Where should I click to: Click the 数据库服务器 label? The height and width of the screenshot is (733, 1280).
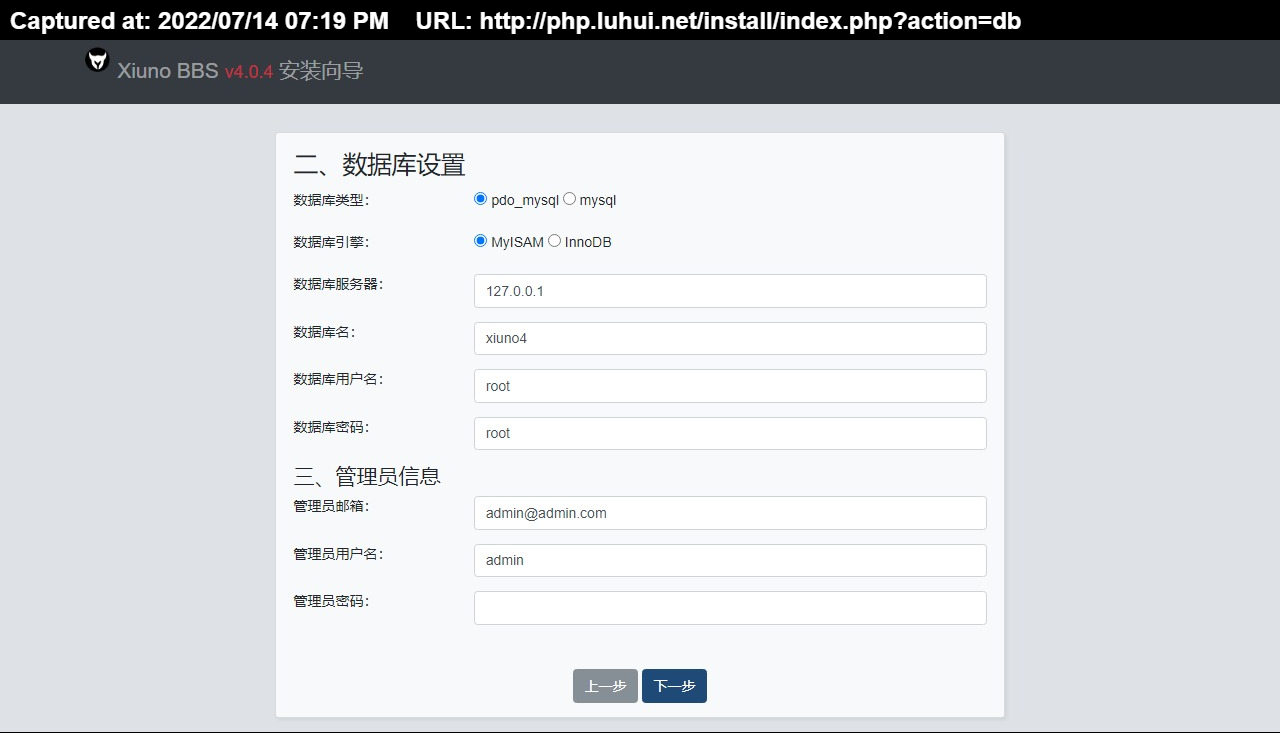tap(338, 284)
